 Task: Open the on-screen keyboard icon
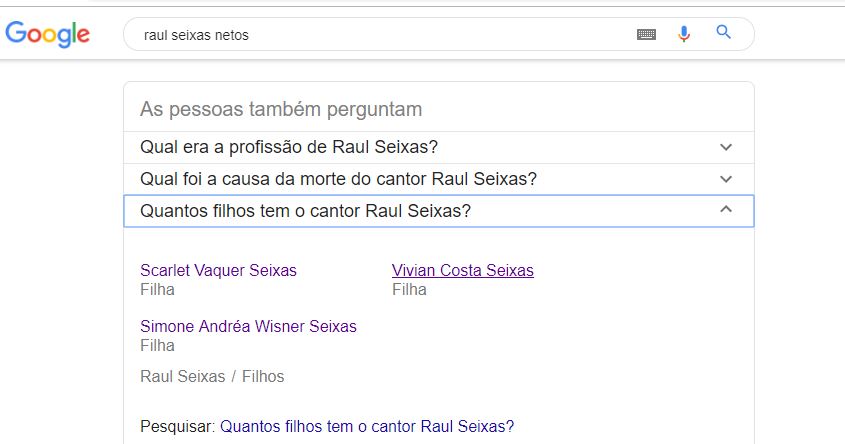pyautogui.click(x=646, y=34)
